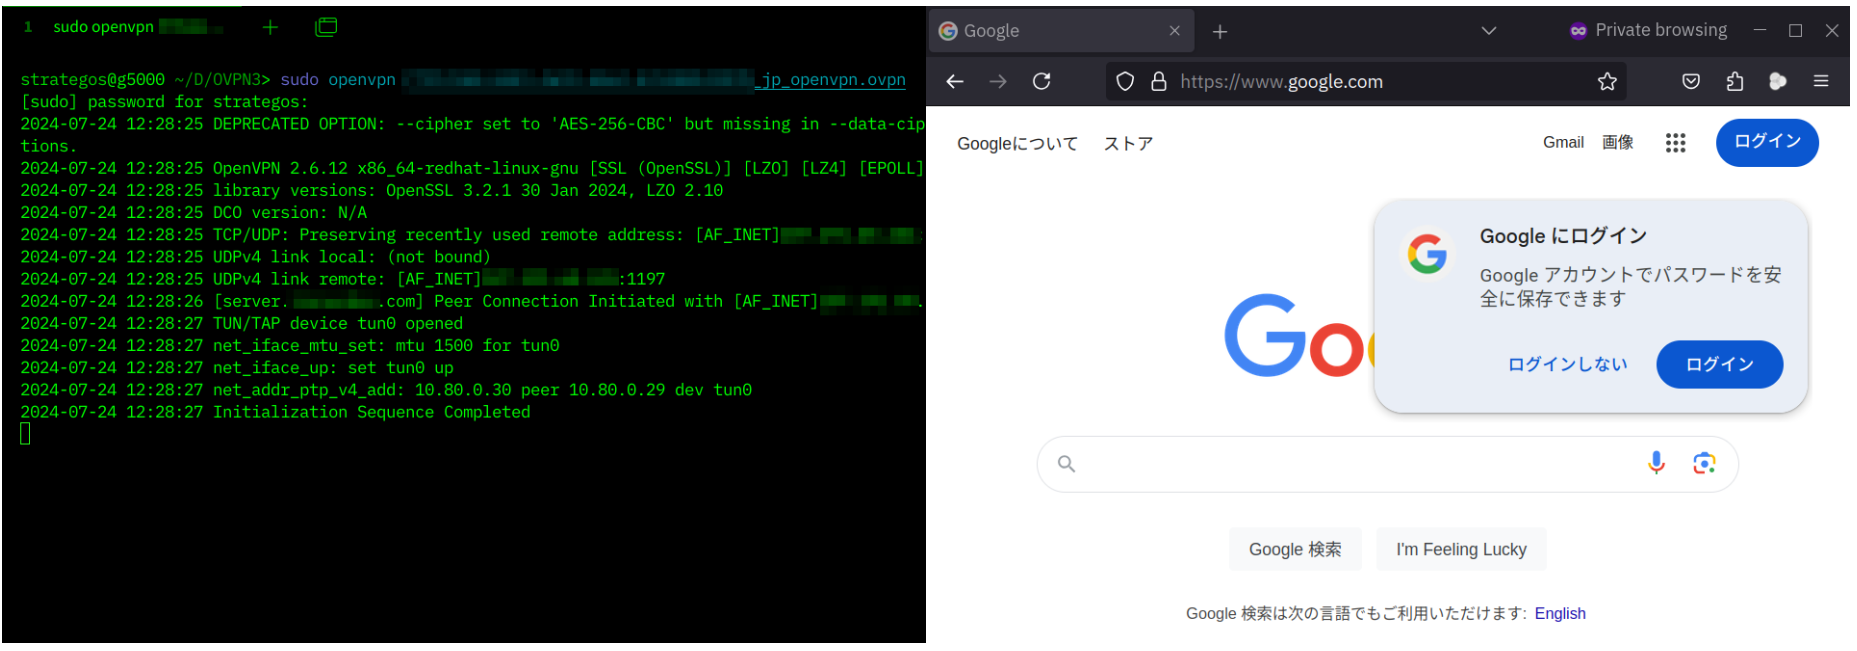The height and width of the screenshot is (651, 1857).
Task: Click the 'DEPRECATED OPTION' warning text
Action: pyautogui.click(x=298, y=124)
